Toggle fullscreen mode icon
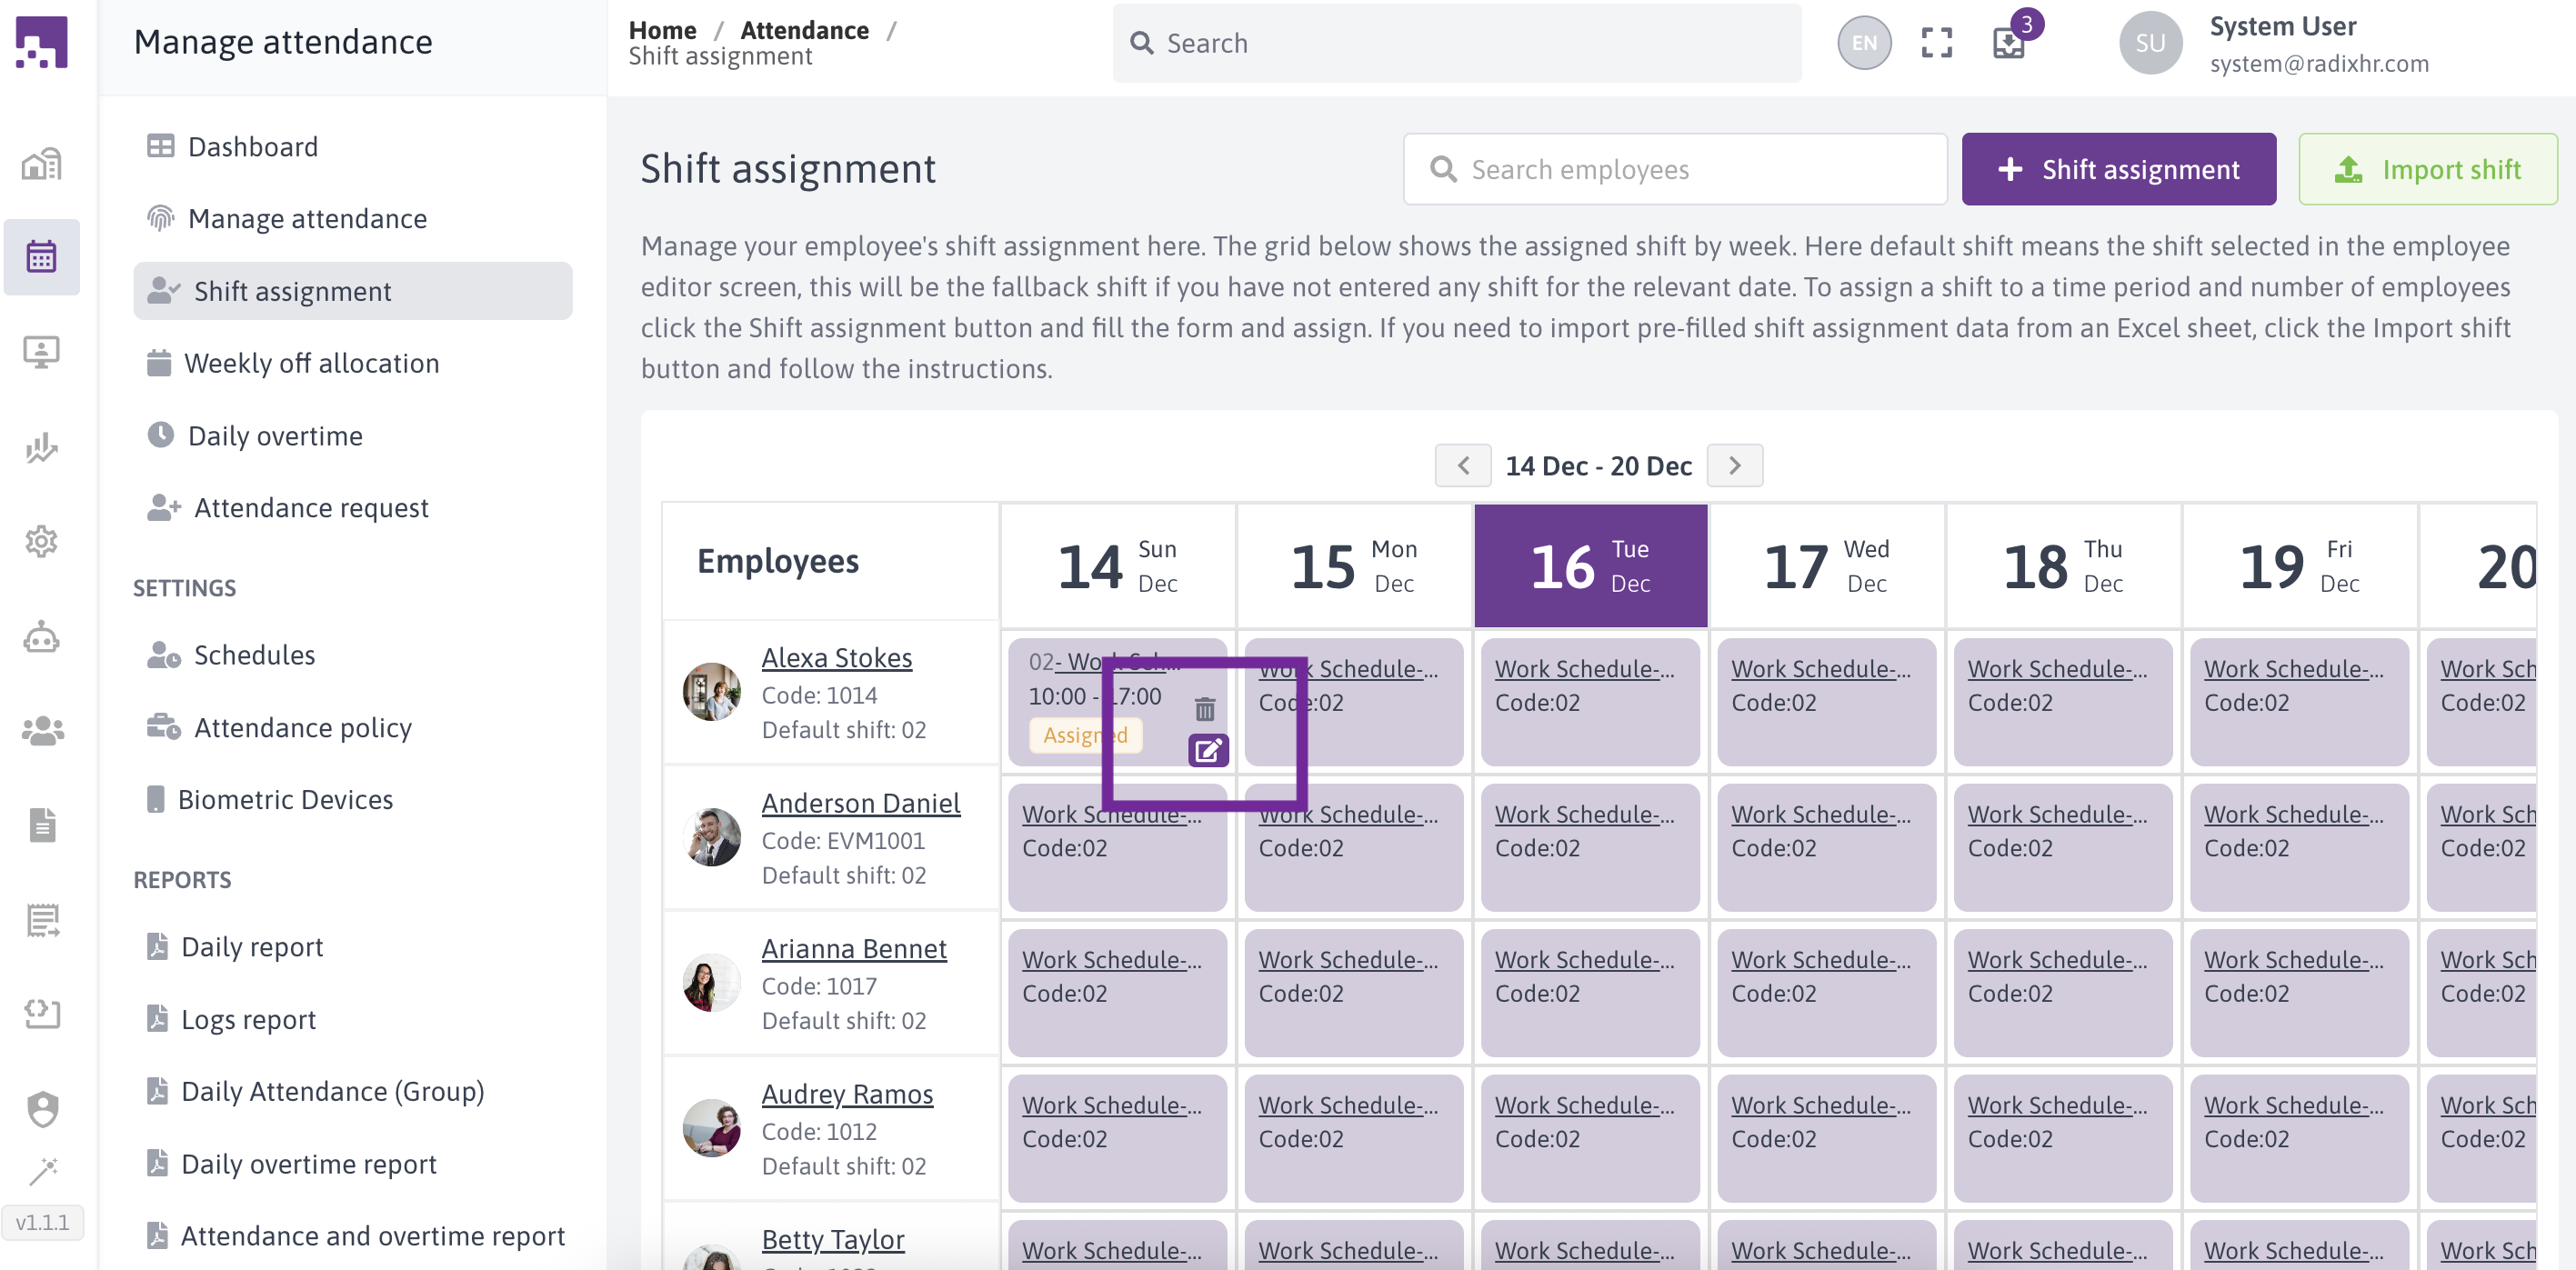This screenshot has width=2576, height=1270. pyautogui.click(x=1936, y=43)
